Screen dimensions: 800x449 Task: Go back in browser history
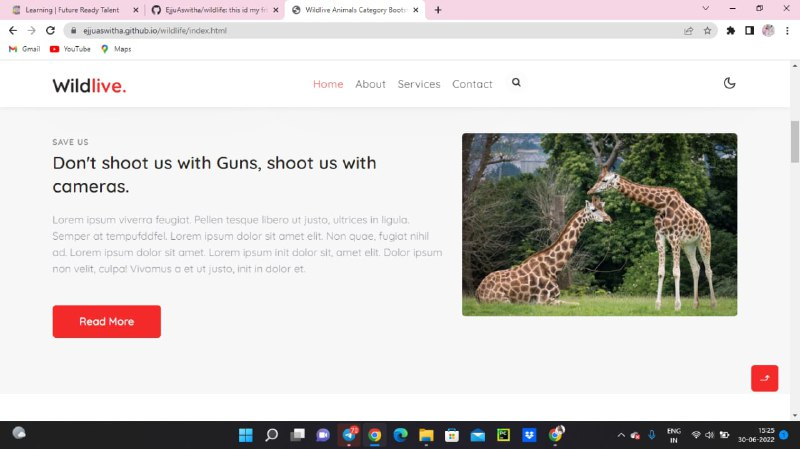(13, 31)
